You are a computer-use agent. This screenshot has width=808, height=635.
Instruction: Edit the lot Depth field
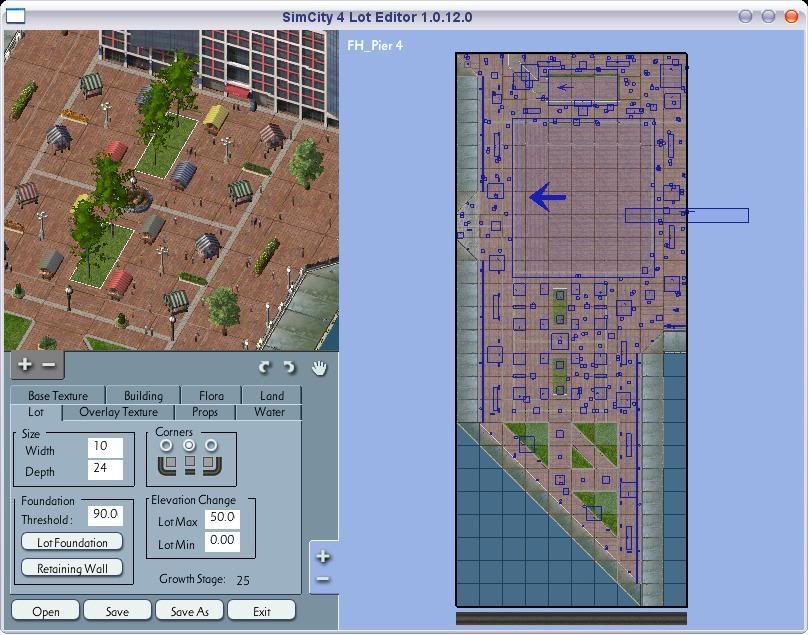click(105, 469)
